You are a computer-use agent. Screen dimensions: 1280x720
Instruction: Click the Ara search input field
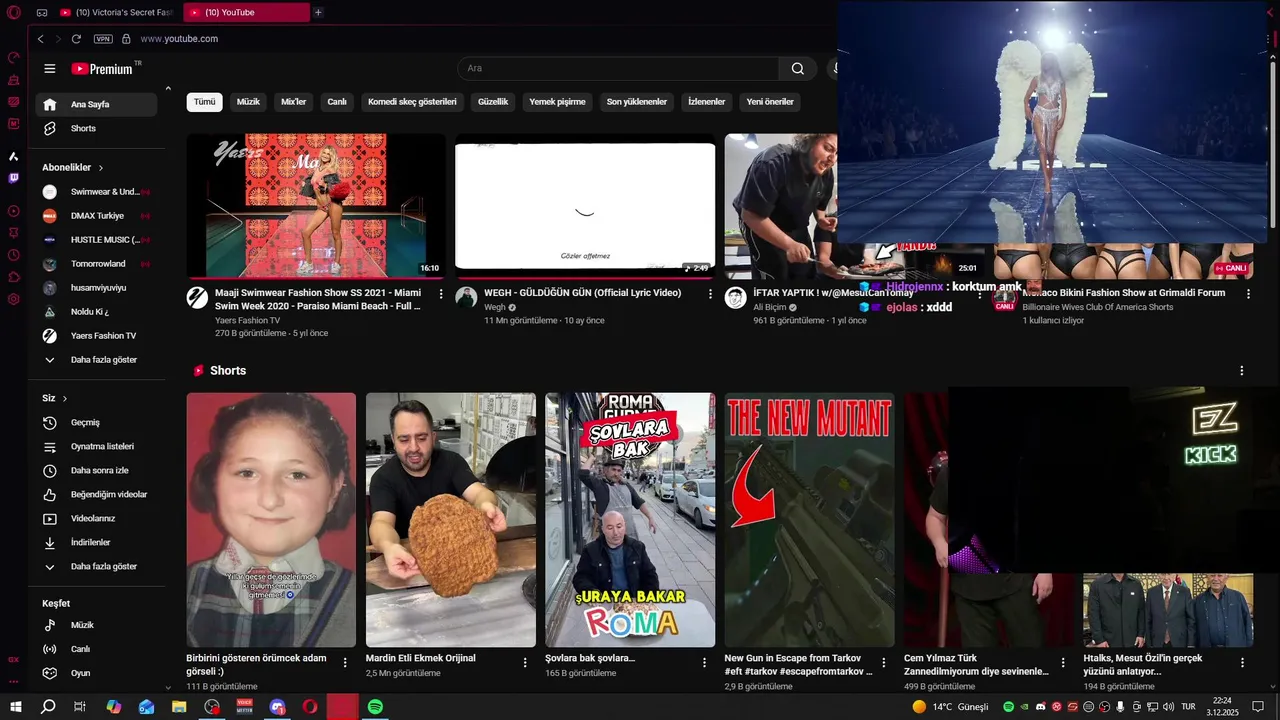point(618,69)
